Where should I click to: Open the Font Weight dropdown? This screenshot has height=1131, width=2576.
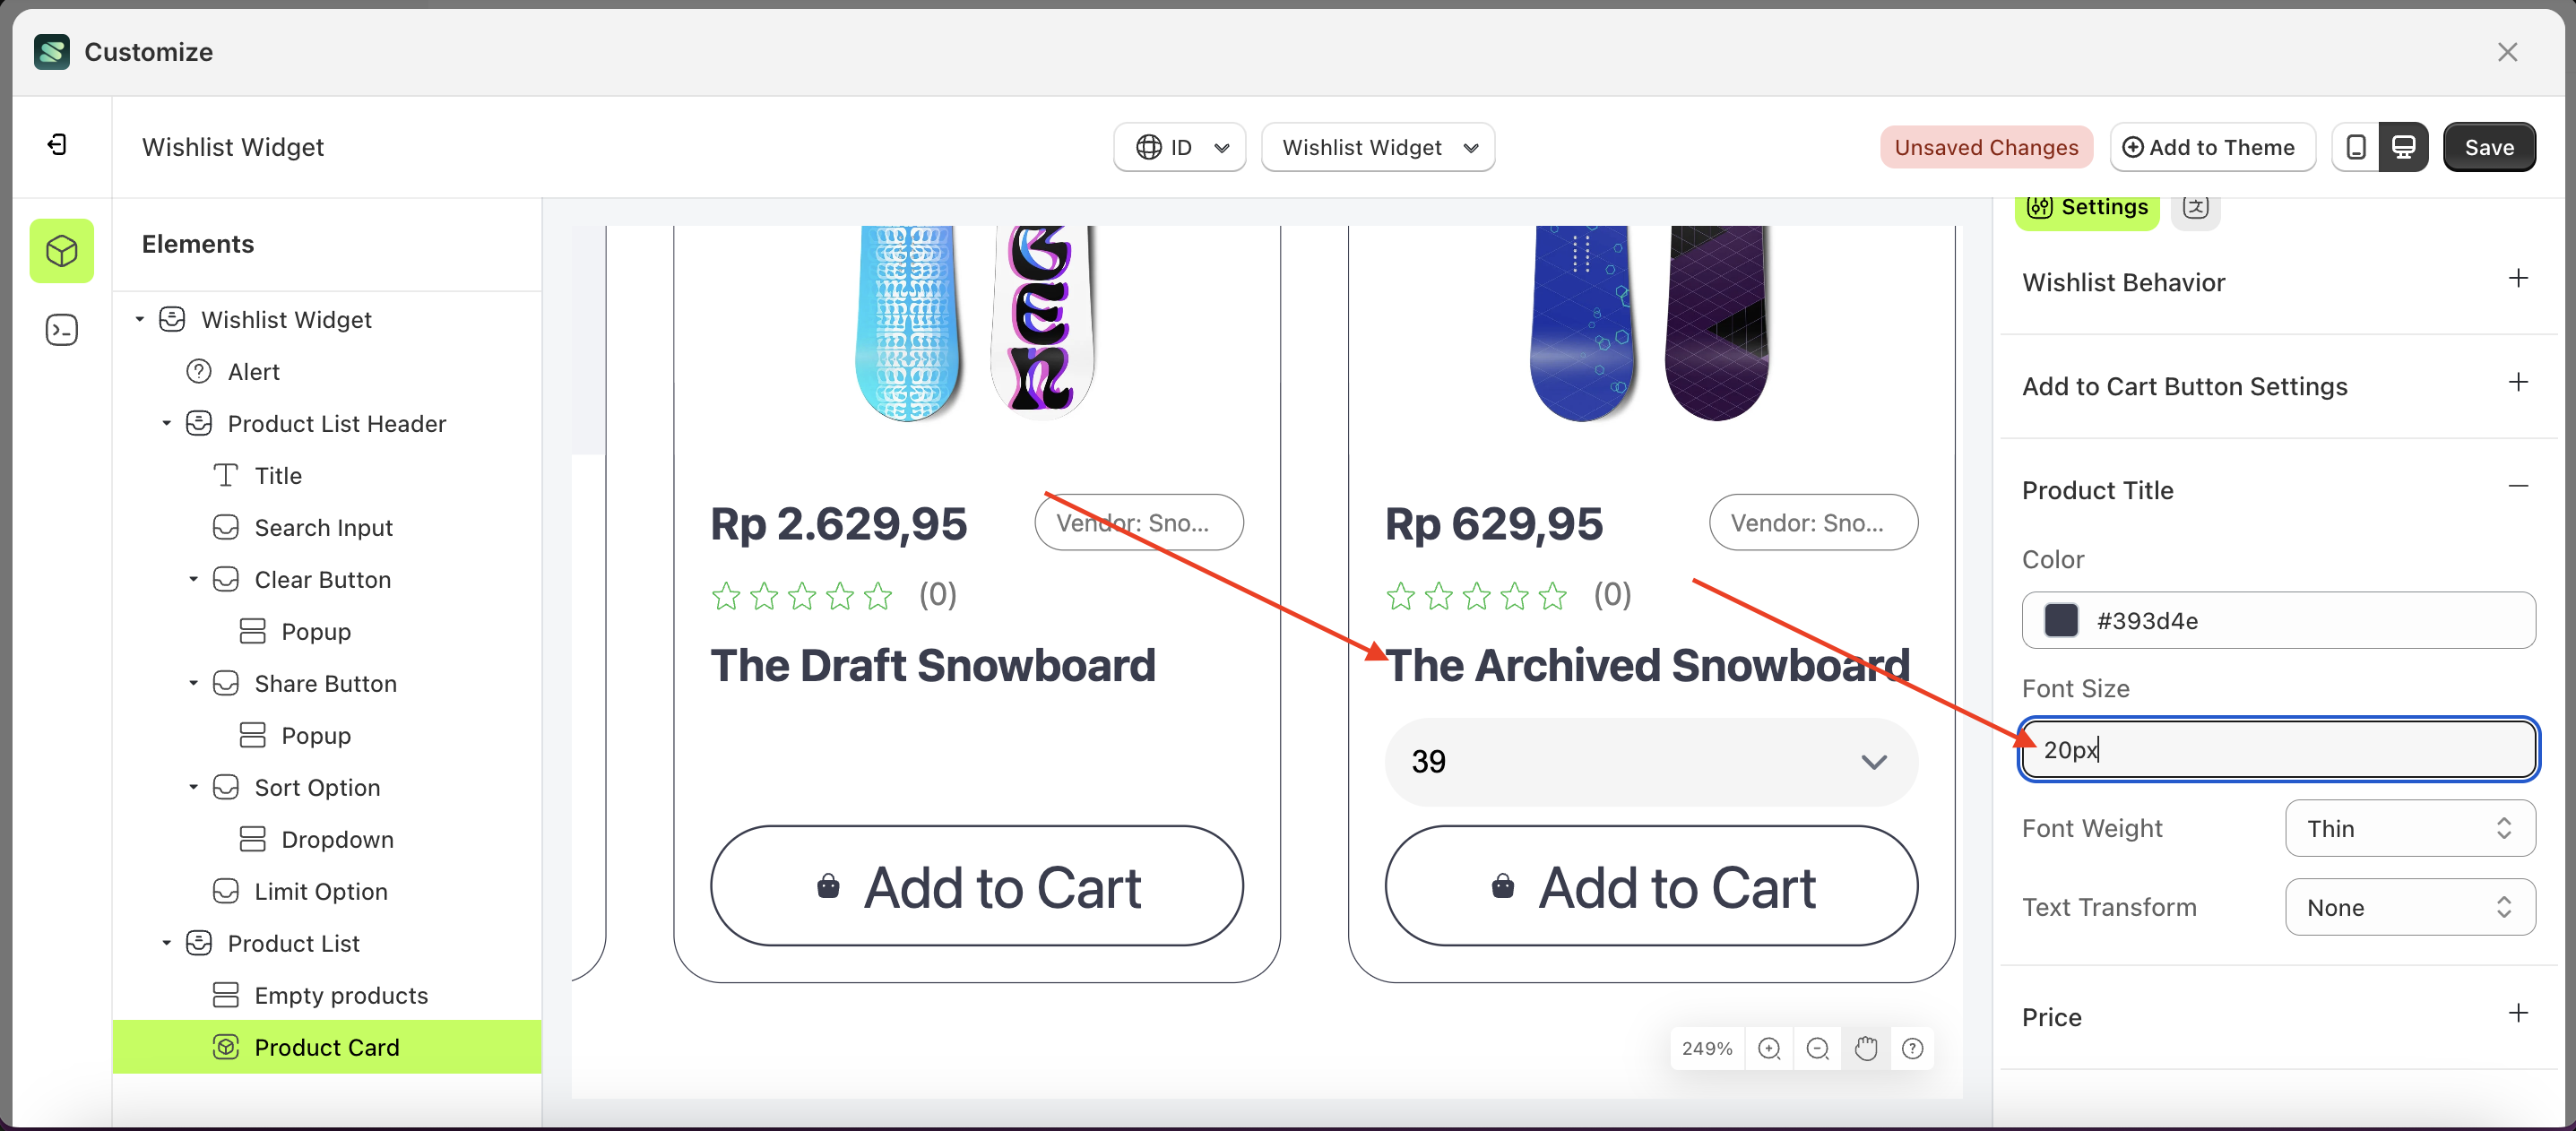tap(2409, 828)
